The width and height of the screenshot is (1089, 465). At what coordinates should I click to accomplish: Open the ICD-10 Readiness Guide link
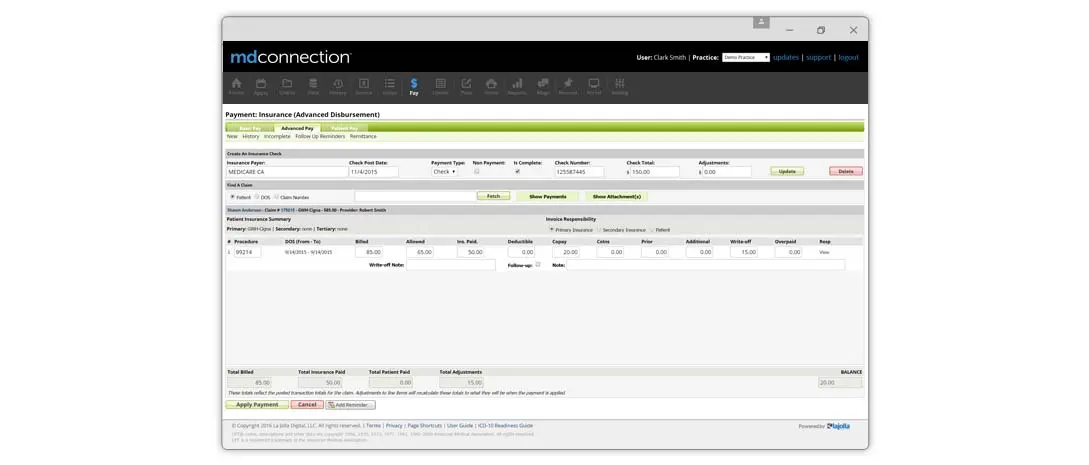(x=506, y=425)
